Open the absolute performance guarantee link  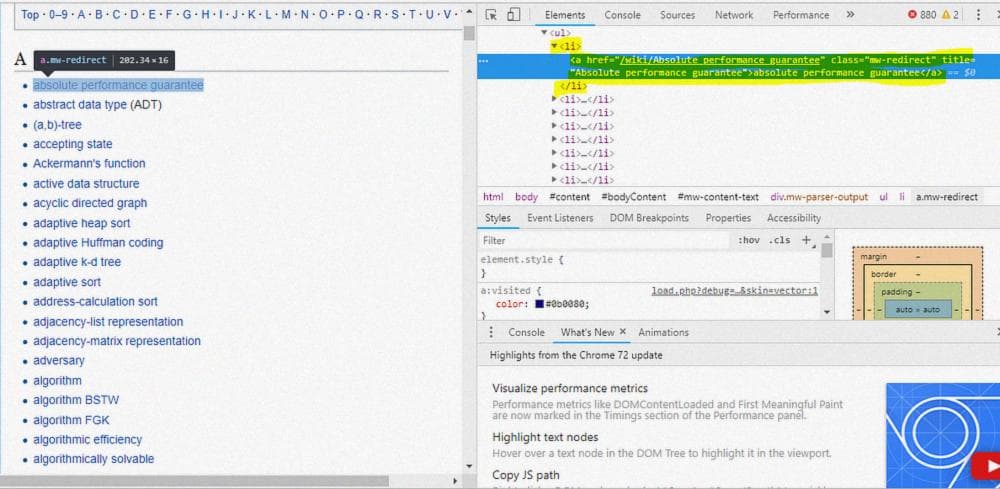118,85
